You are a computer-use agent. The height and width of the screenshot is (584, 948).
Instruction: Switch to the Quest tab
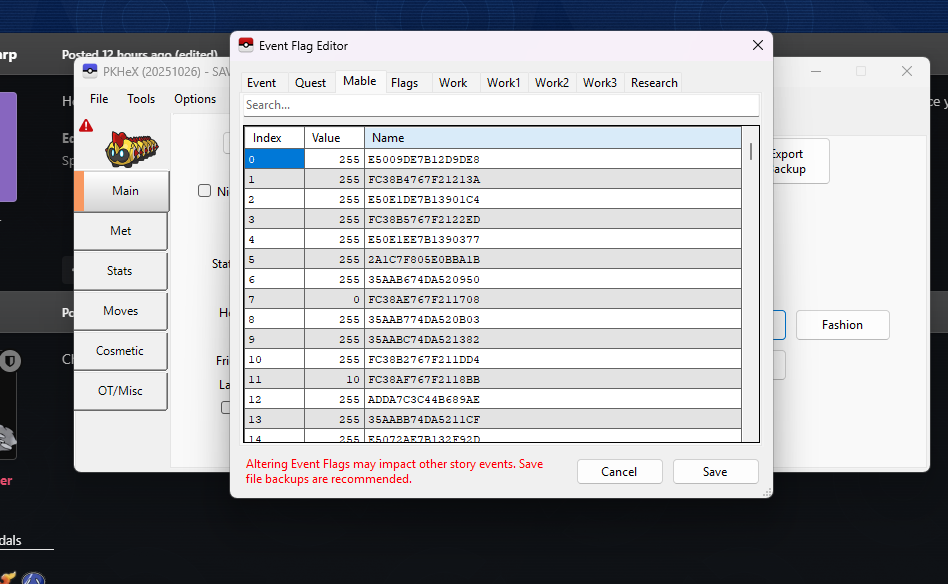[x=310, y=83]
